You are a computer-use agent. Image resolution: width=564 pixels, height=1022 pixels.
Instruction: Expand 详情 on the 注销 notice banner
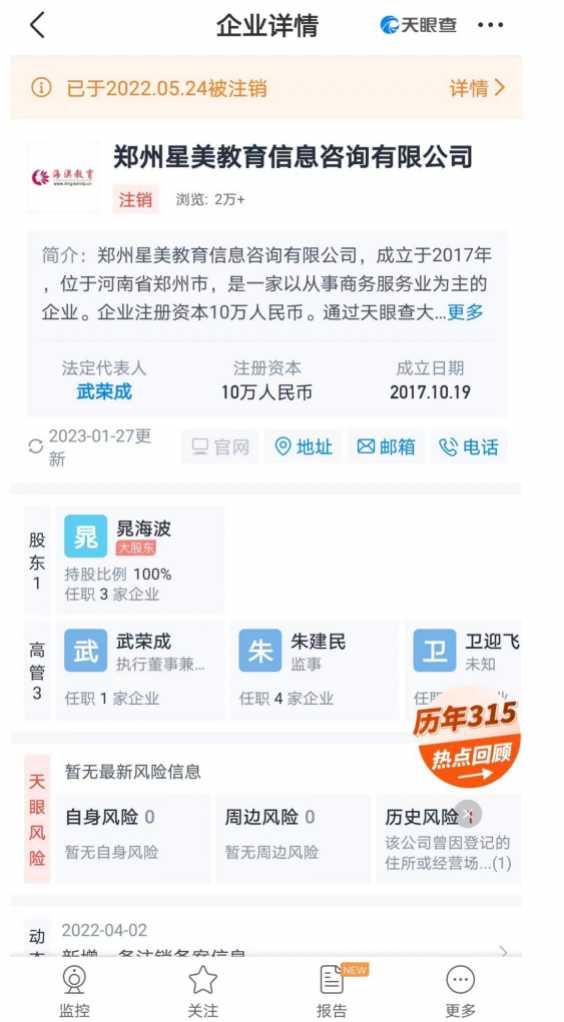[x=477, y=88]
